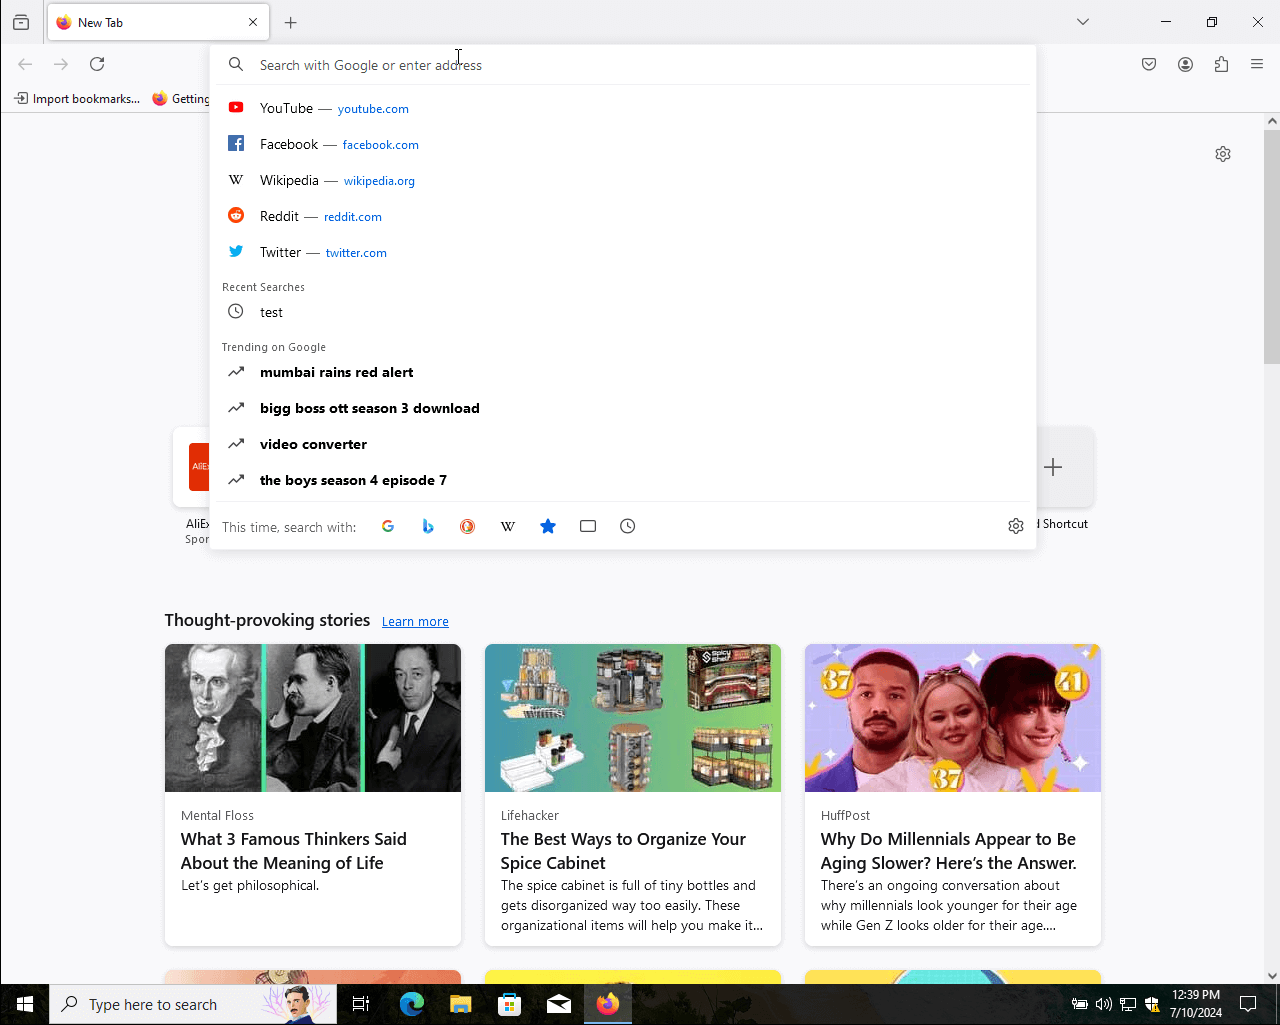Select Wikipedia suggestion in dropdown
This screenshot has height=1025, width=1280.
coord(623,180)
